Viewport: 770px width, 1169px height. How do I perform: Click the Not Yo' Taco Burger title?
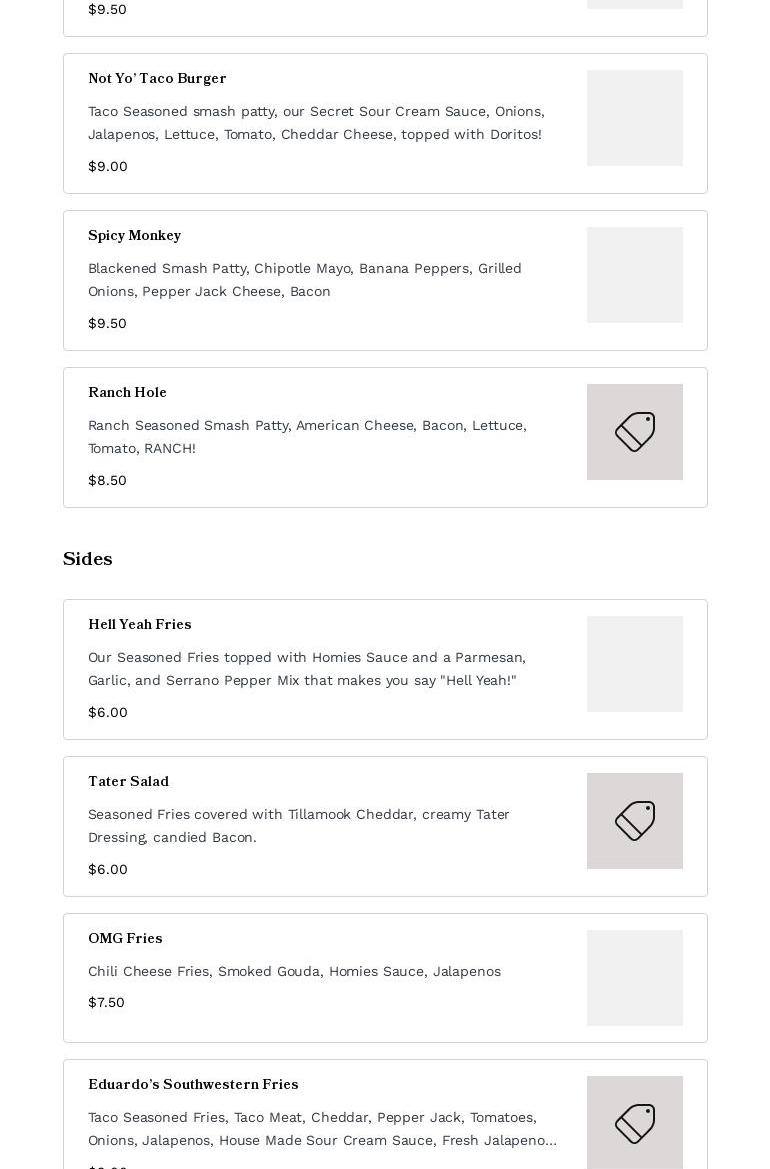(157, 78)
